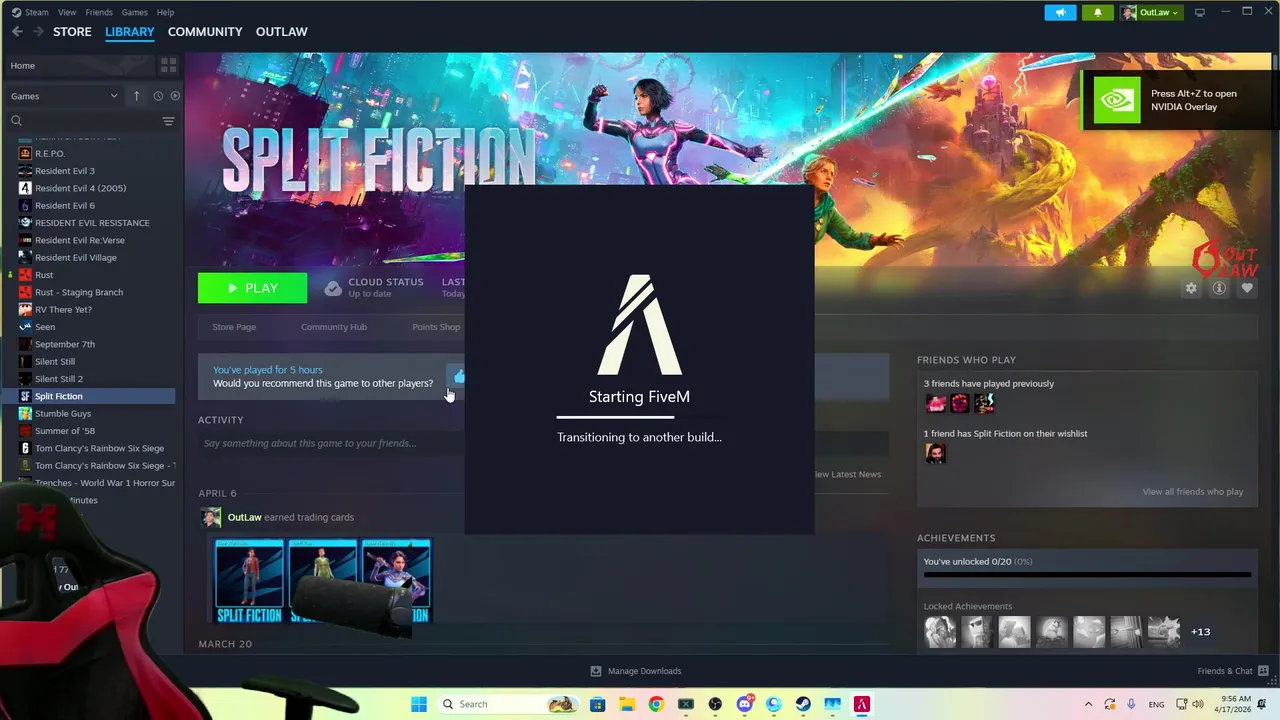Viewport: 1280px width, 720px height.
Task: Open Discord from taskbar
Action: [744, 704]
